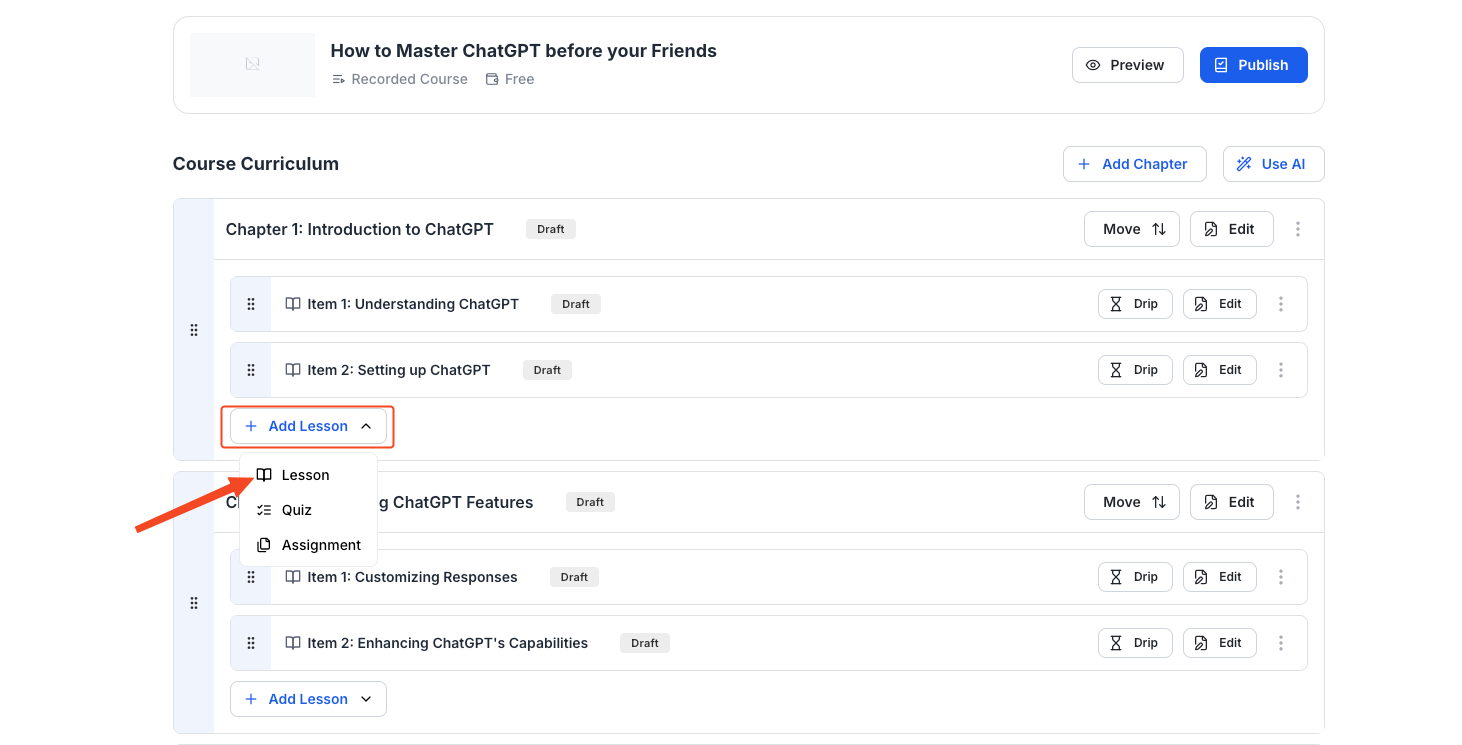Click Draft badge on ChatGPT Features chapter
1462x745 pixels.
[590, 502]
